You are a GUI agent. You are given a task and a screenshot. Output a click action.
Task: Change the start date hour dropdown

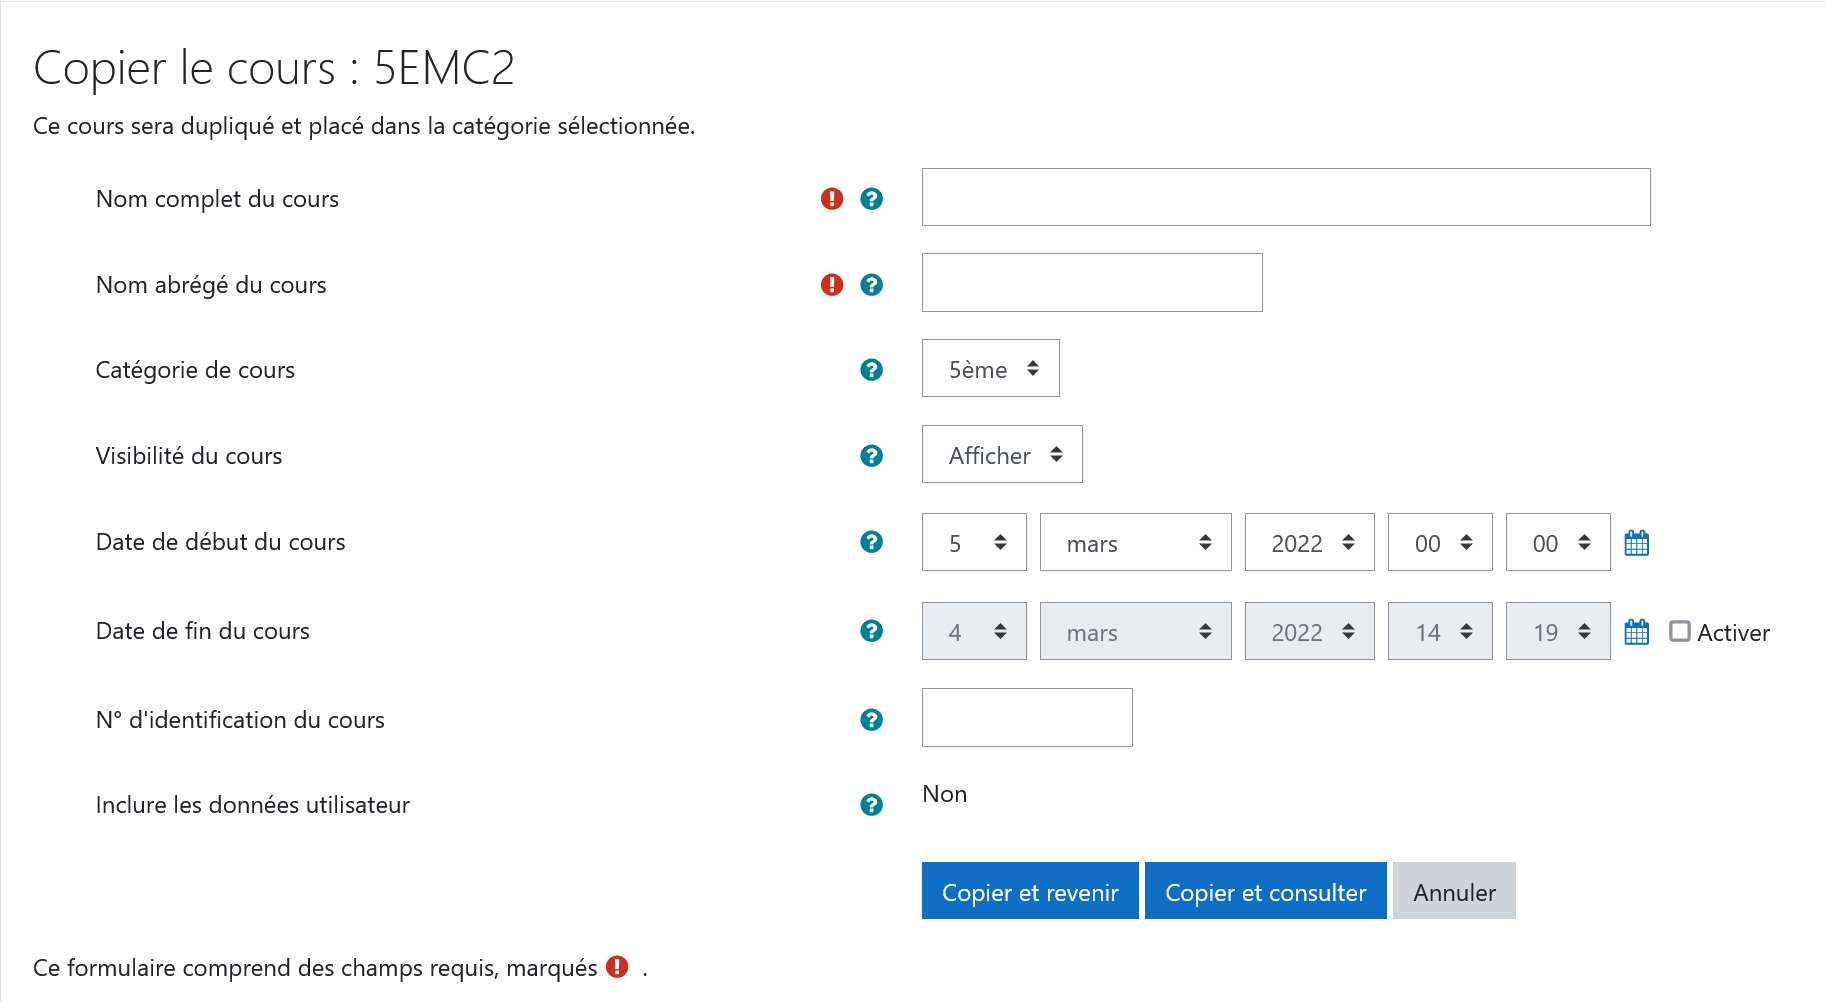(1440, 542)
